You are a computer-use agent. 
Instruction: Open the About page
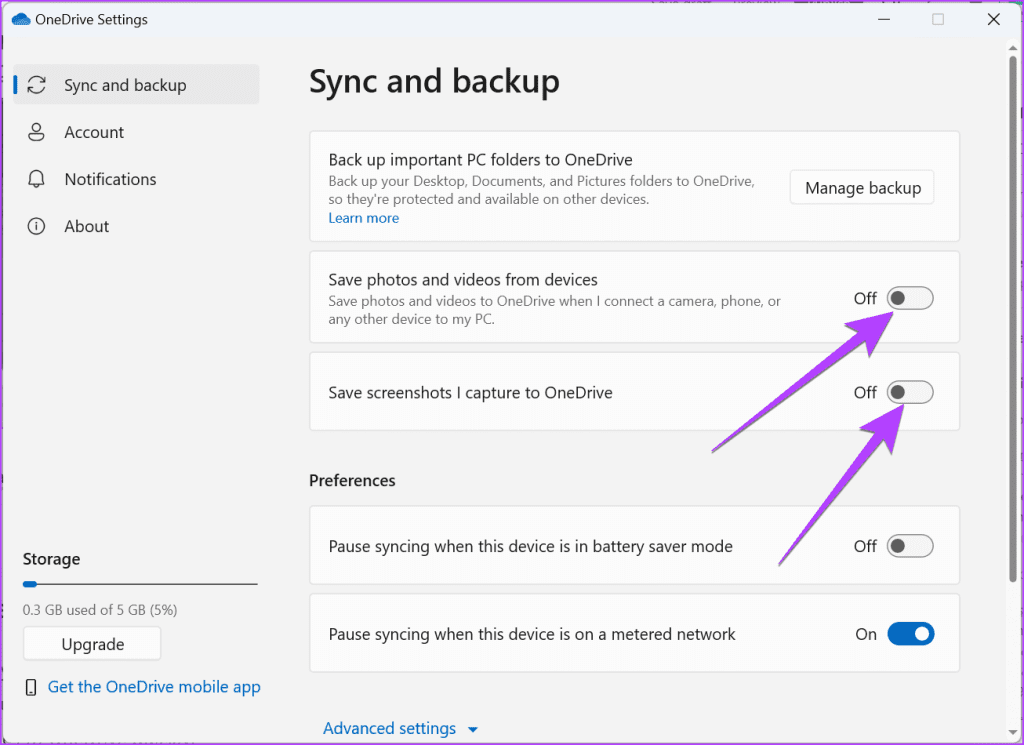[87, 226]
